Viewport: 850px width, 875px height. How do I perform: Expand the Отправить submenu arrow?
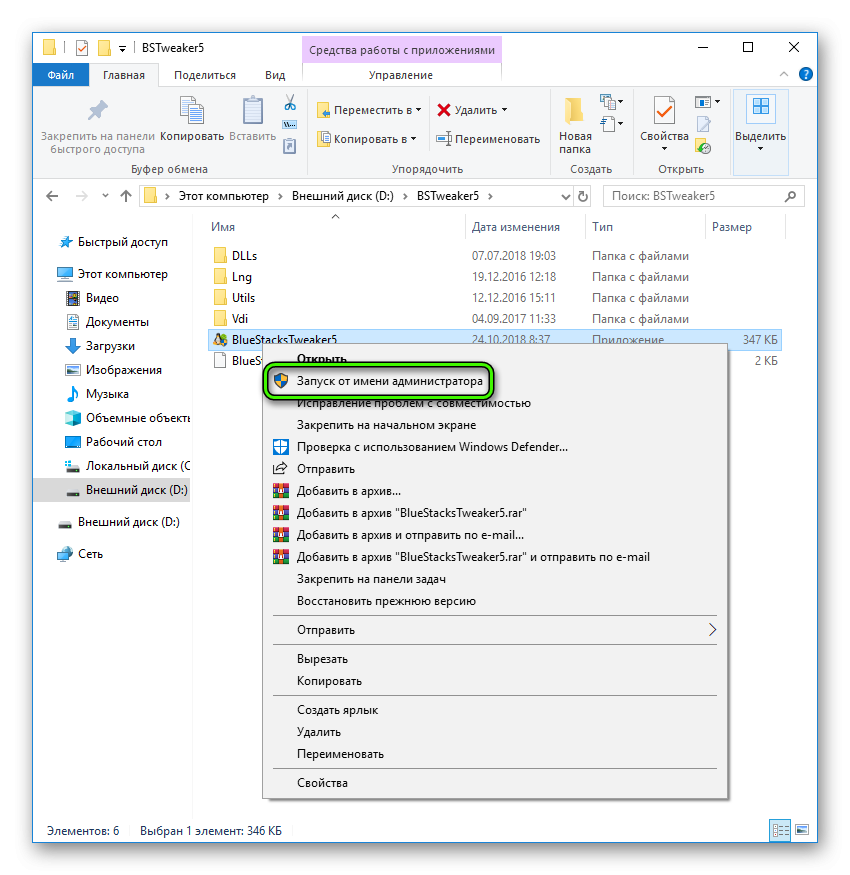pos(712,630)
